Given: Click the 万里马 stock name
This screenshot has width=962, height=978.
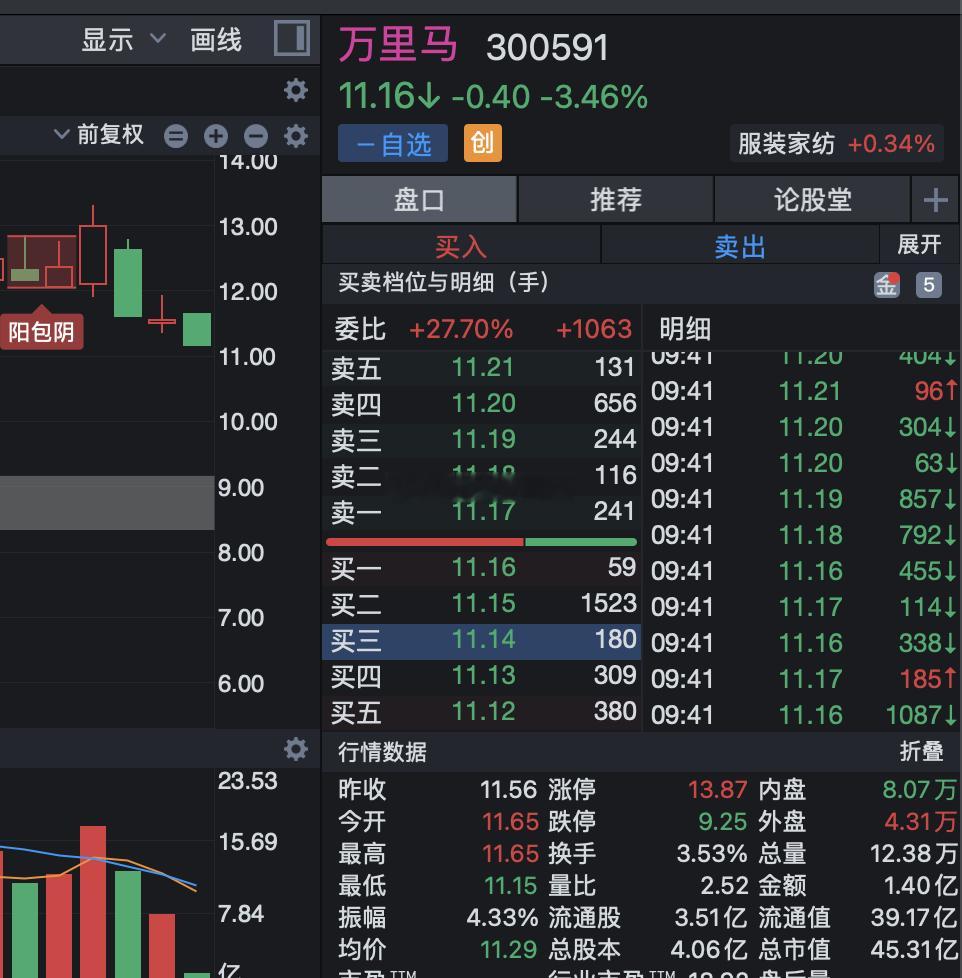Looking at the screenshot, I should [x=398, y=45].
